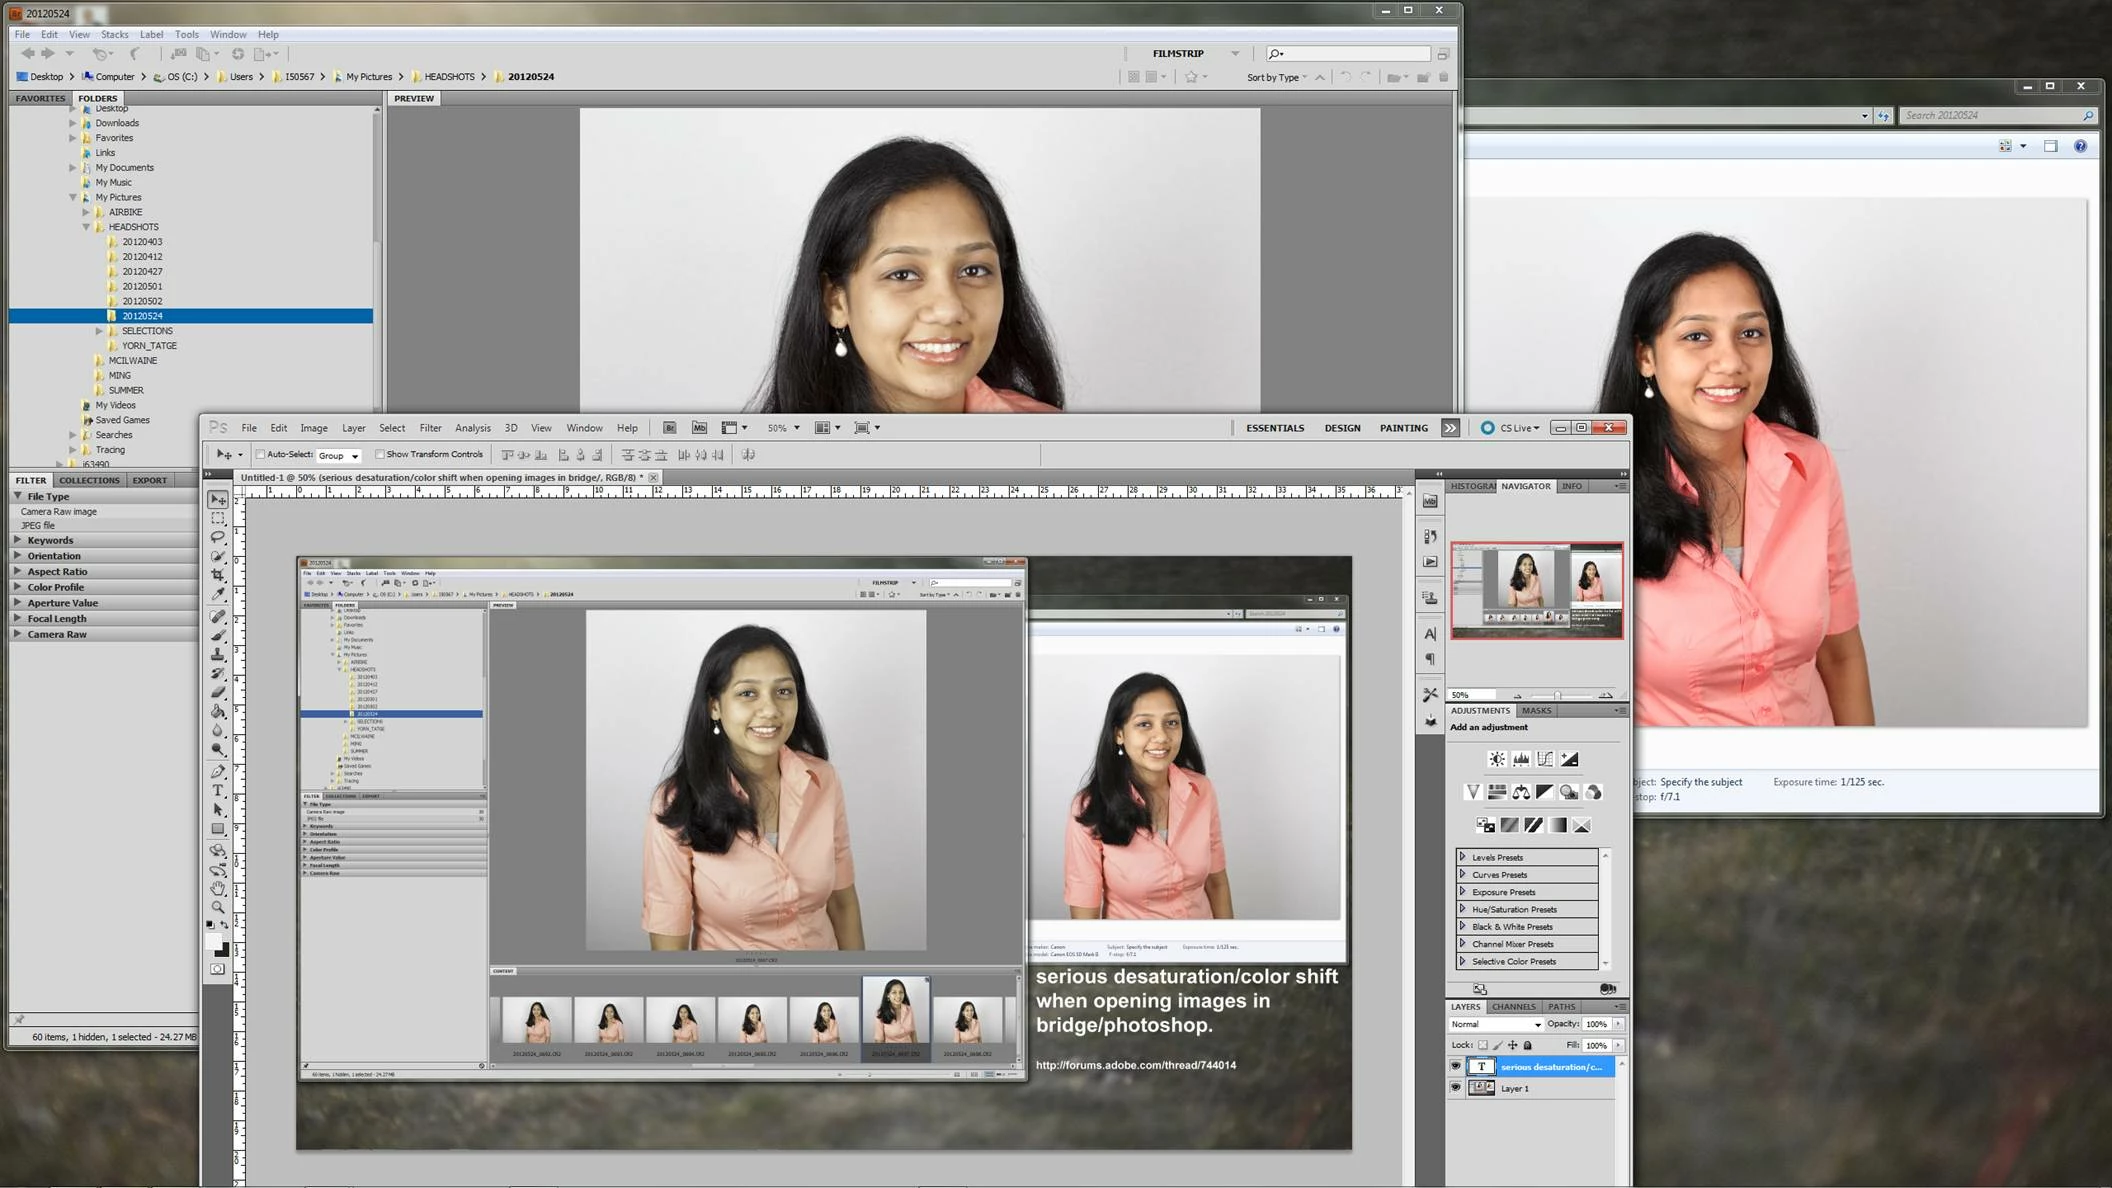This screenshot has height=1188, width=2112.
Task: Enable the Auto-Select checkbox
Action: click(261, 454)
